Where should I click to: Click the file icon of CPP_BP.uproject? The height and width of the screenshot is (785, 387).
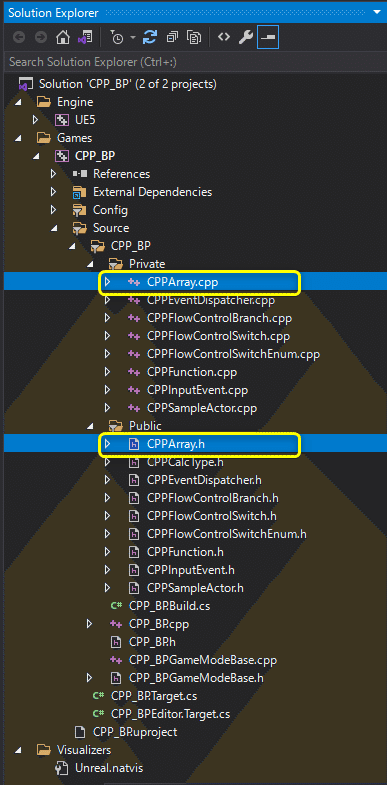click(80, 732)
